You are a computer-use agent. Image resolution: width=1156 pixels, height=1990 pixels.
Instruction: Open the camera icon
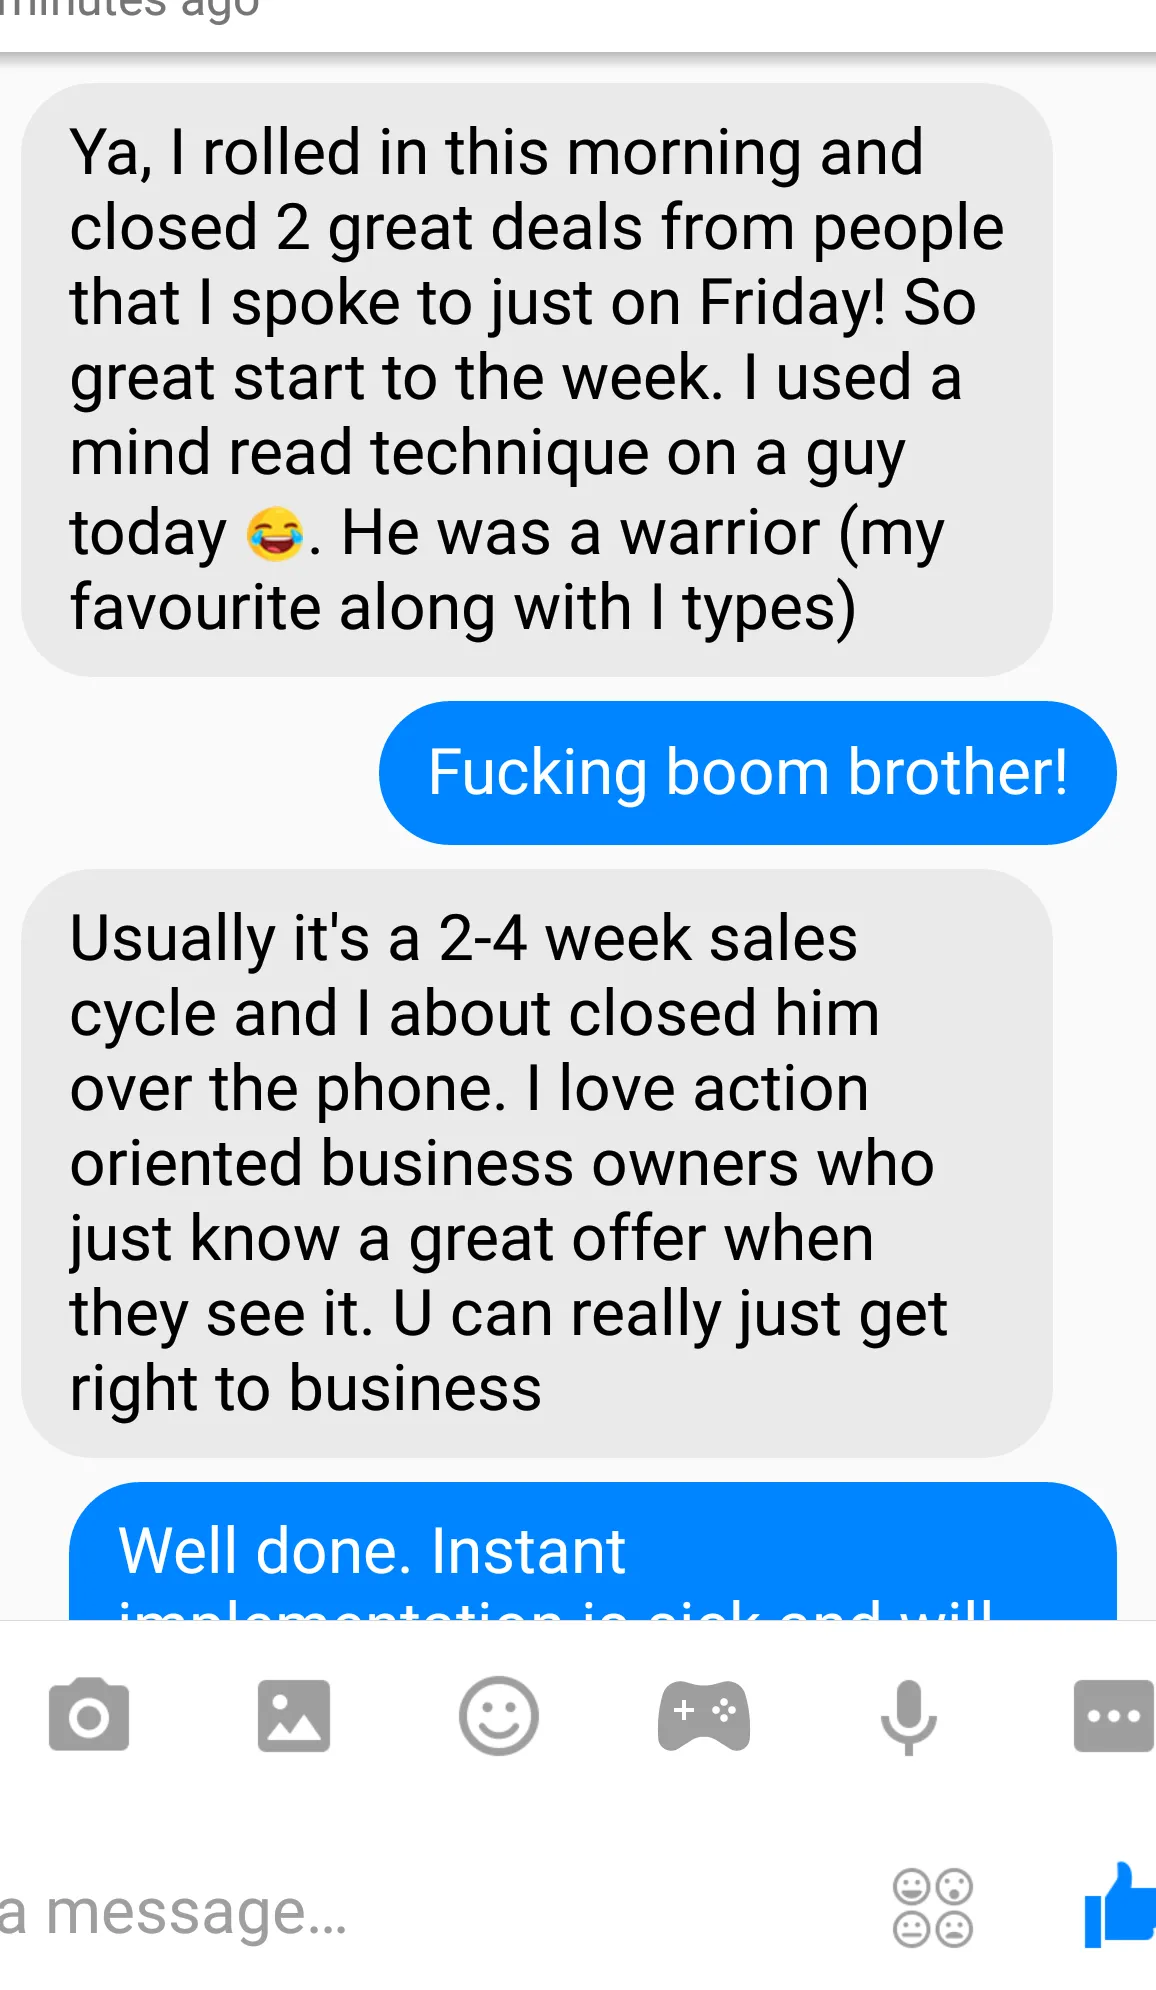[x=88, y=1715]
